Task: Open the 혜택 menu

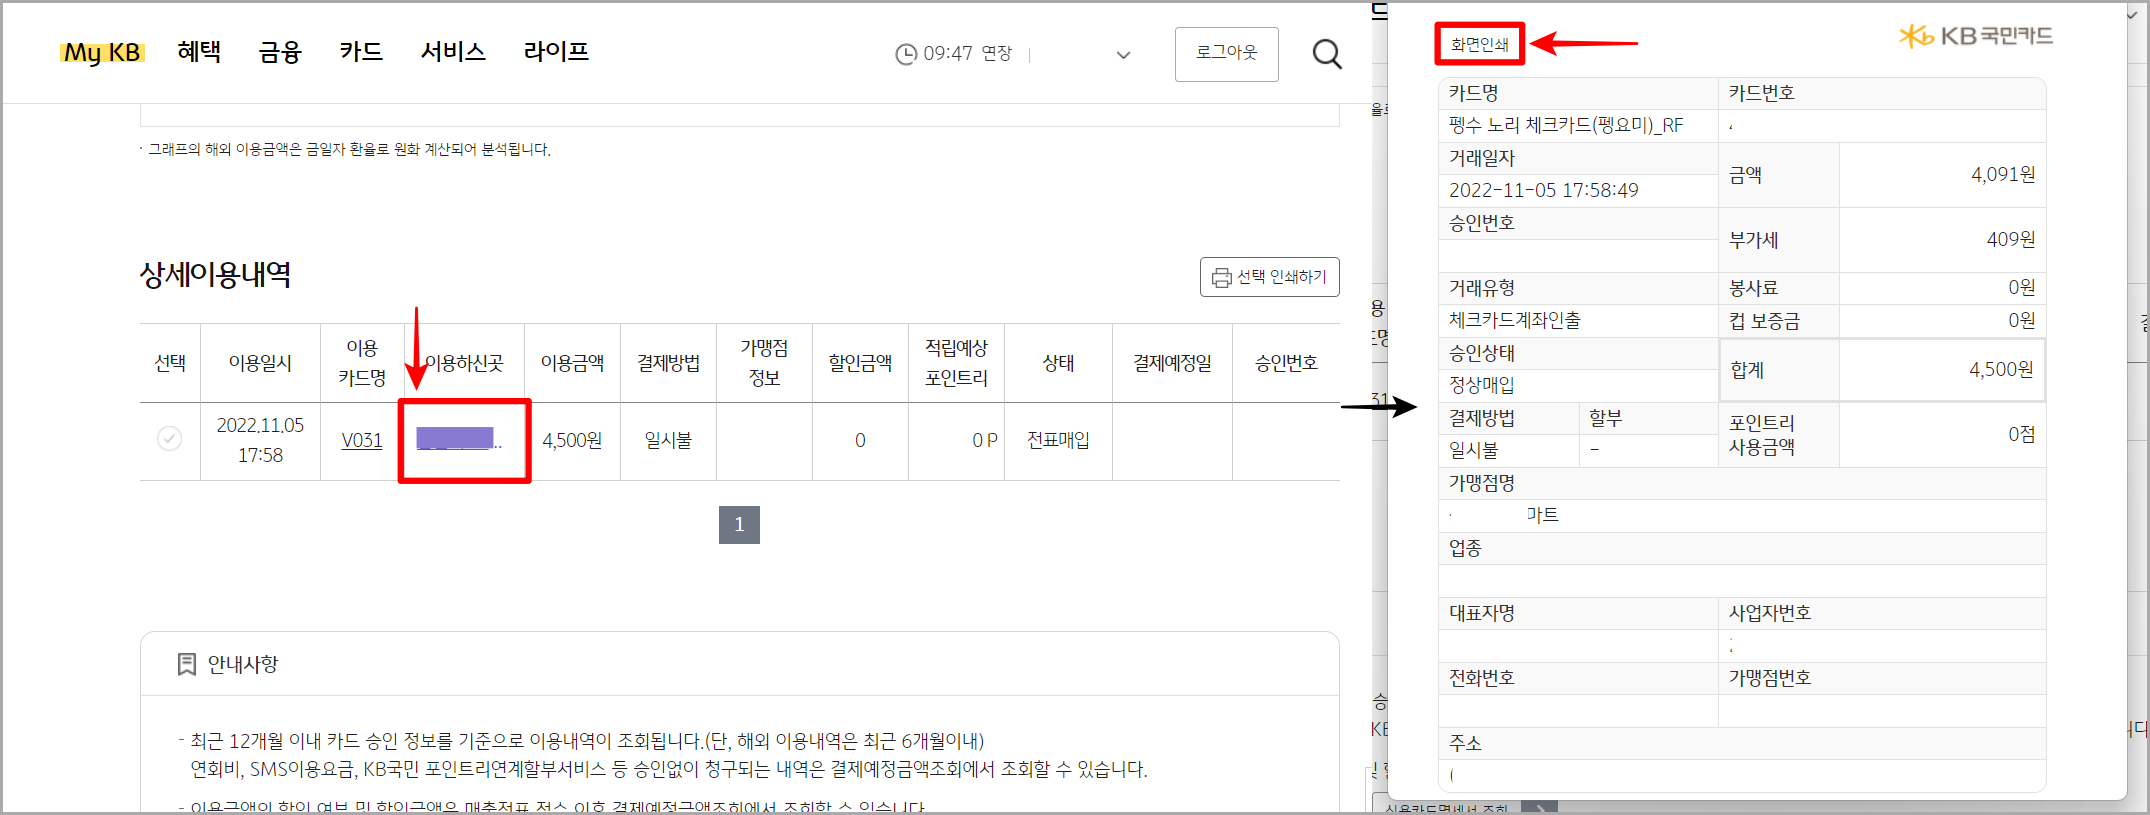Action: click(199, 52)
